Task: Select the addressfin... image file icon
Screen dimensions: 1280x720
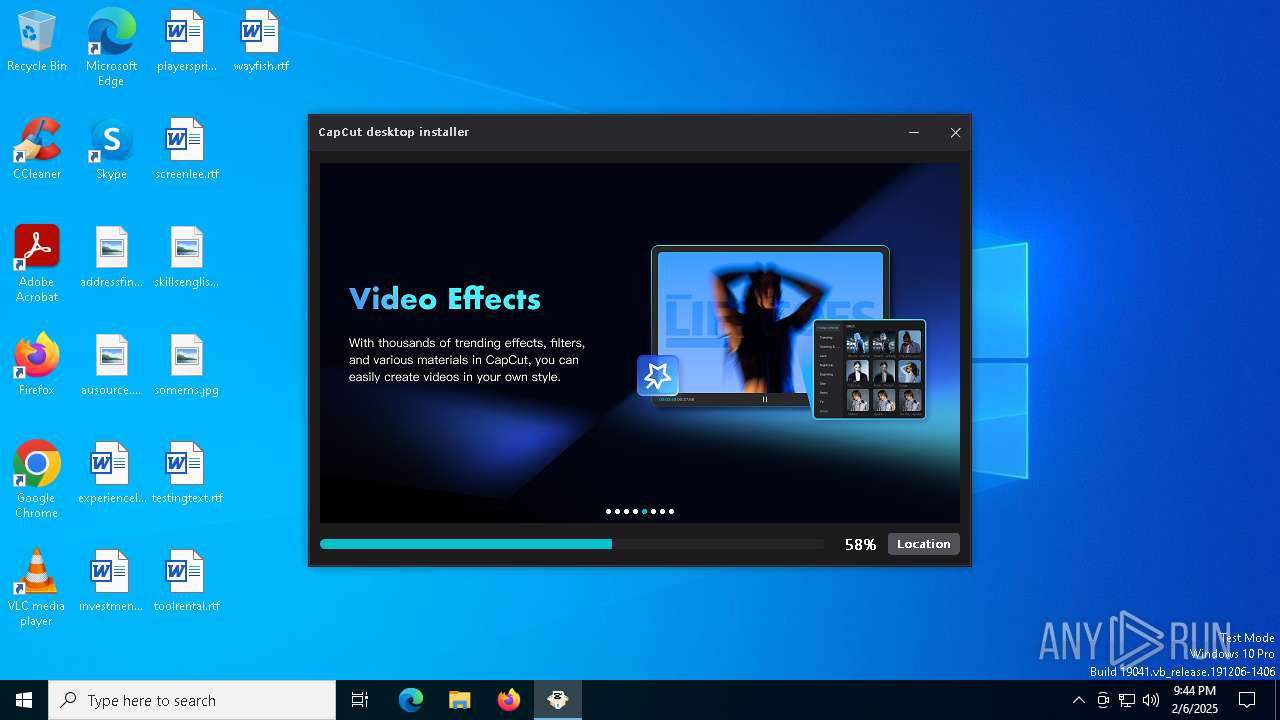Action: point(111,257)
